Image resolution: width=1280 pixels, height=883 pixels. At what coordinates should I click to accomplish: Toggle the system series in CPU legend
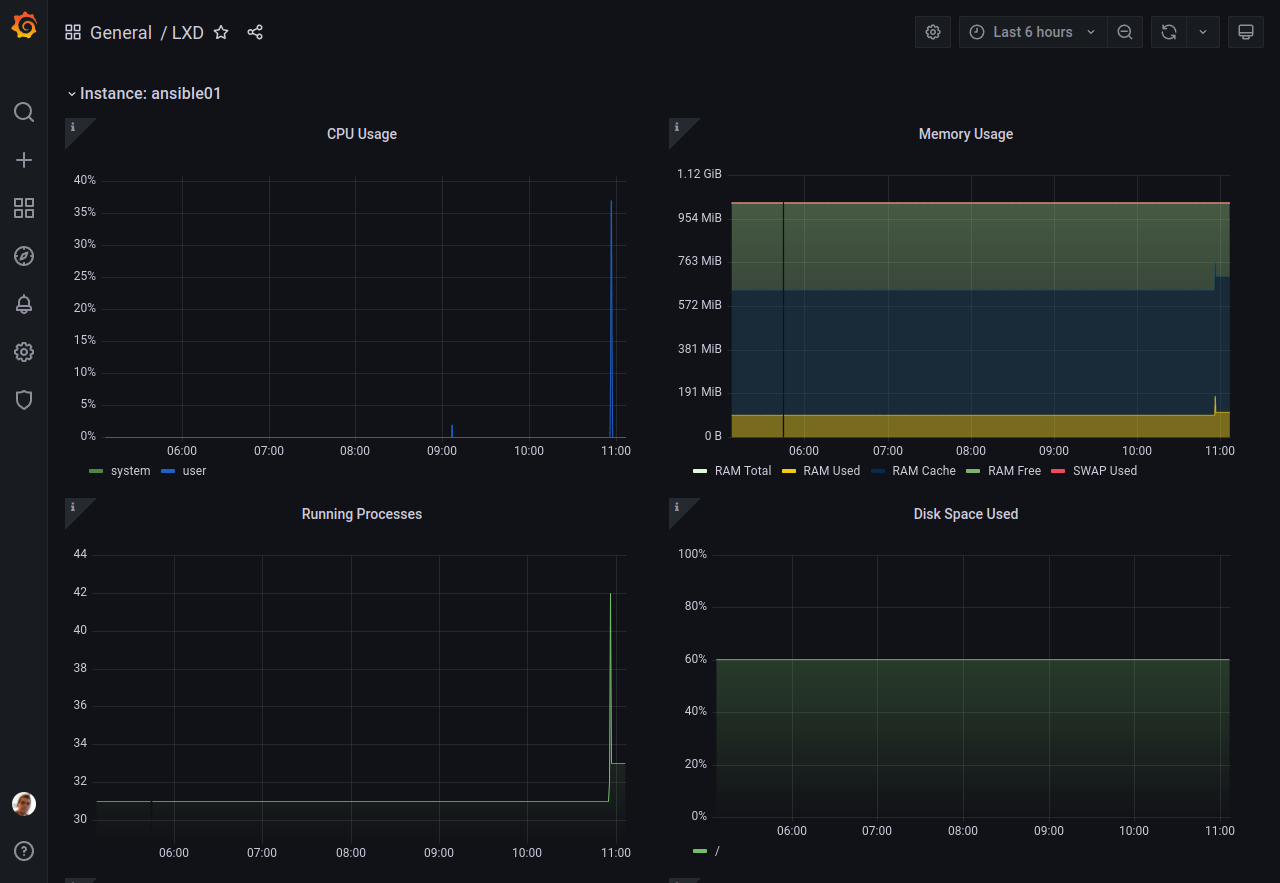pos(130,471)
